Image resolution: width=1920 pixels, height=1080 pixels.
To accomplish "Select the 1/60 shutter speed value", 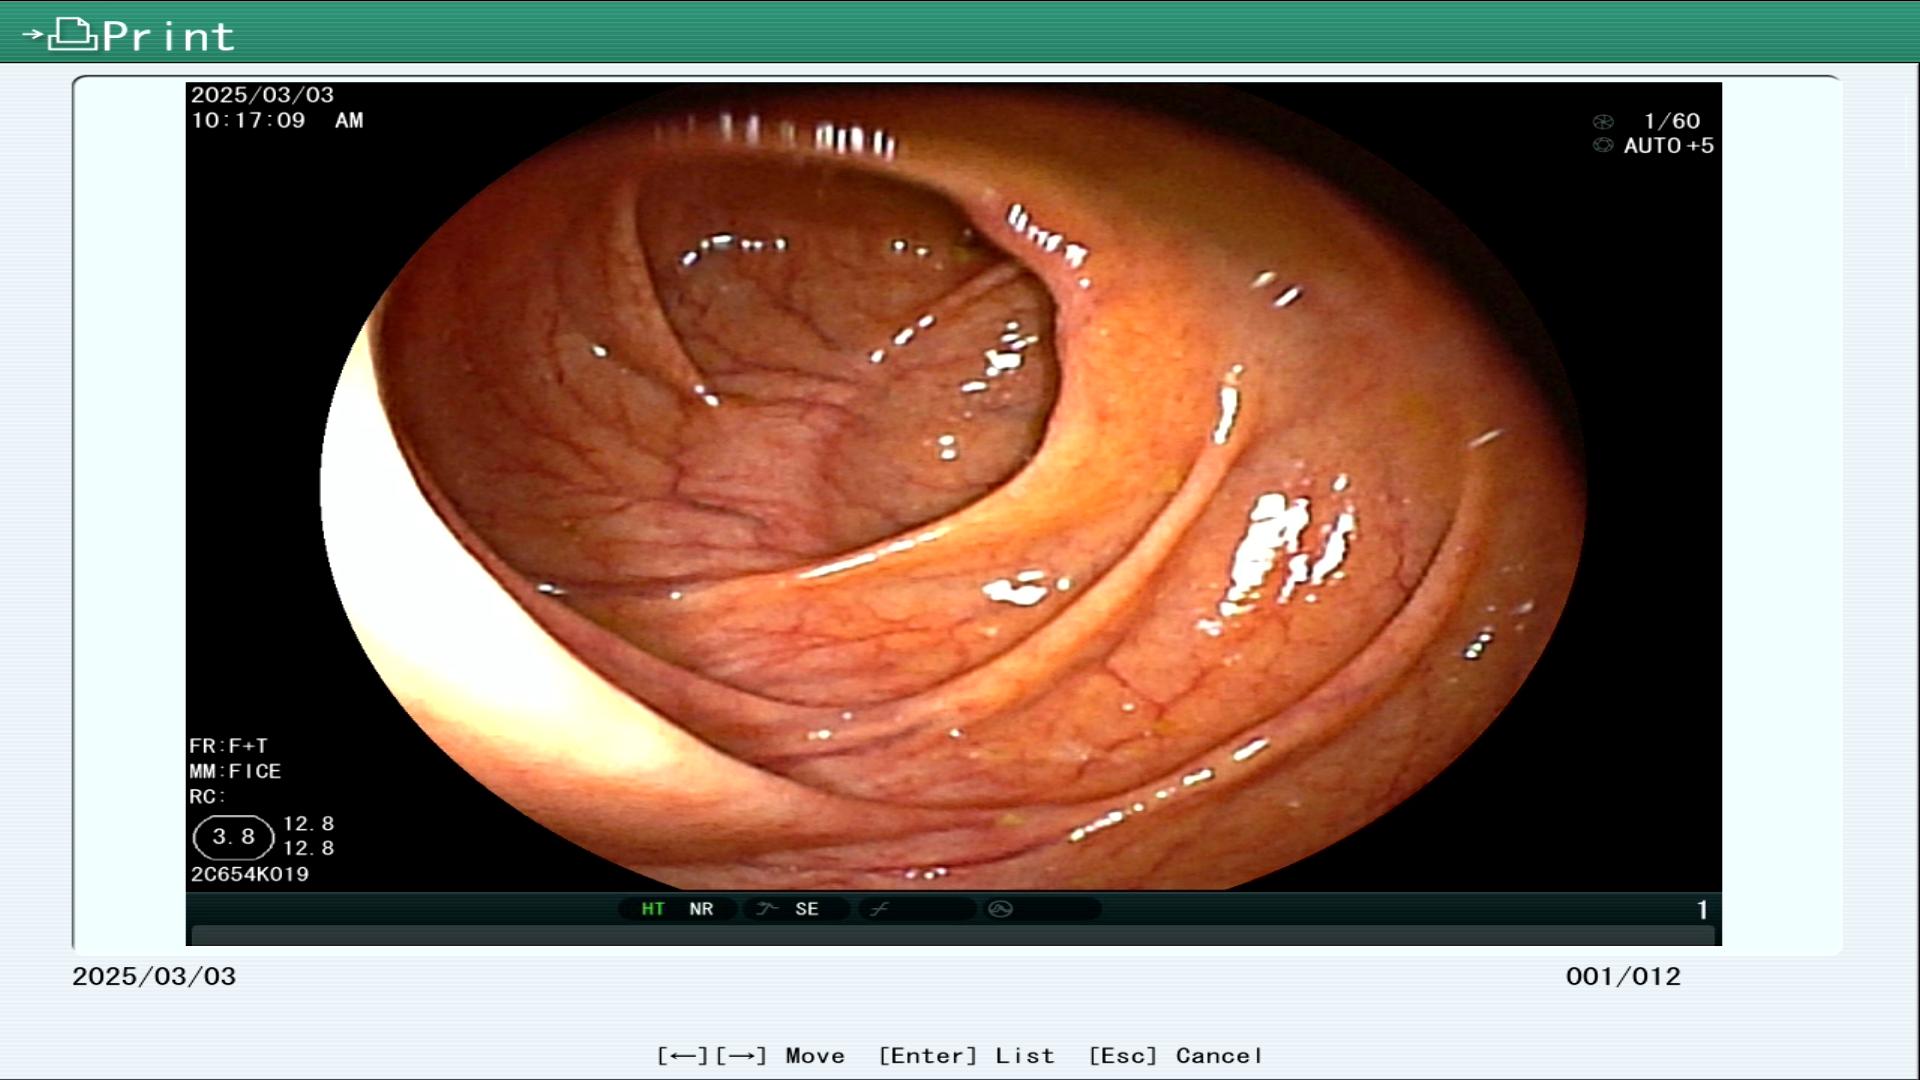I will pyautogui.click(x=1671, y=121).
